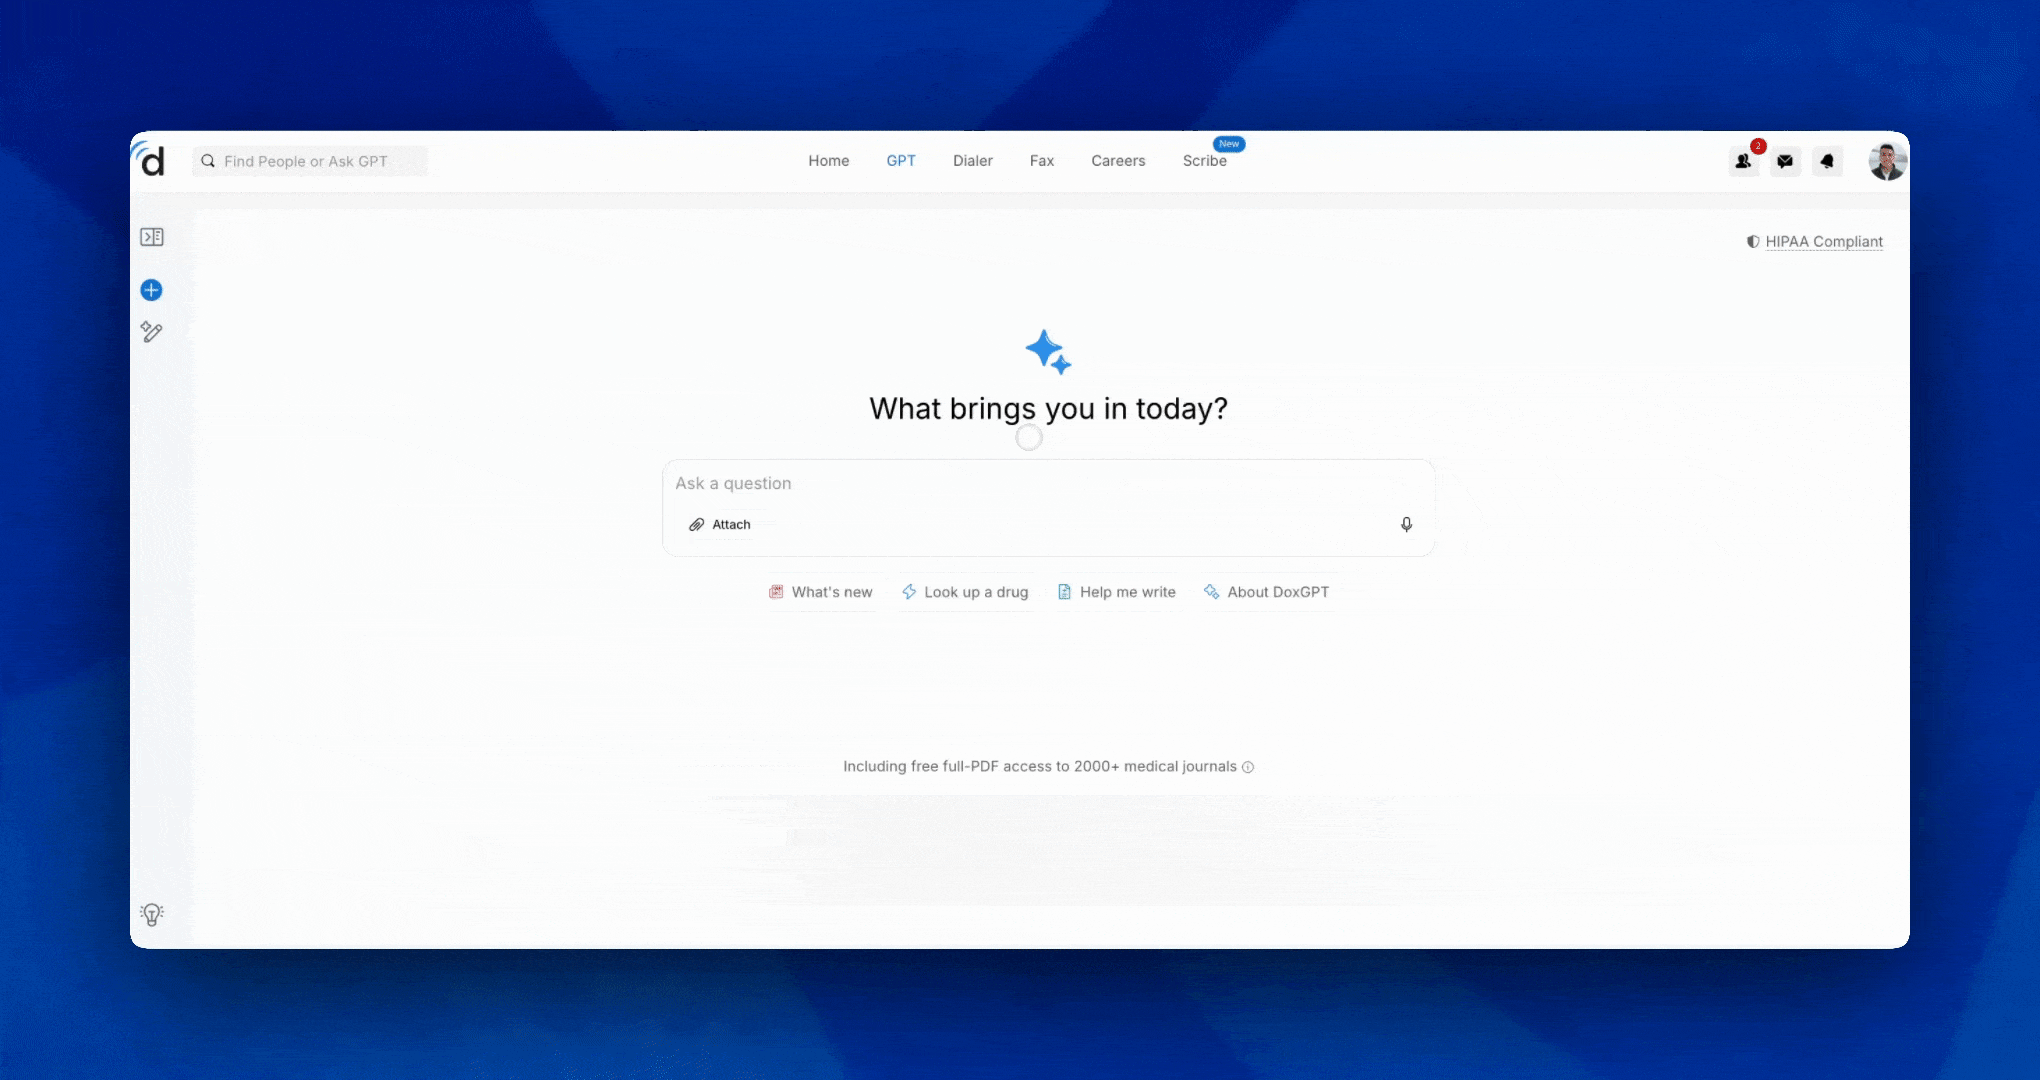
Task: Click the journal access info icon
Action: pyautogui.click(x=1248, y=767)
